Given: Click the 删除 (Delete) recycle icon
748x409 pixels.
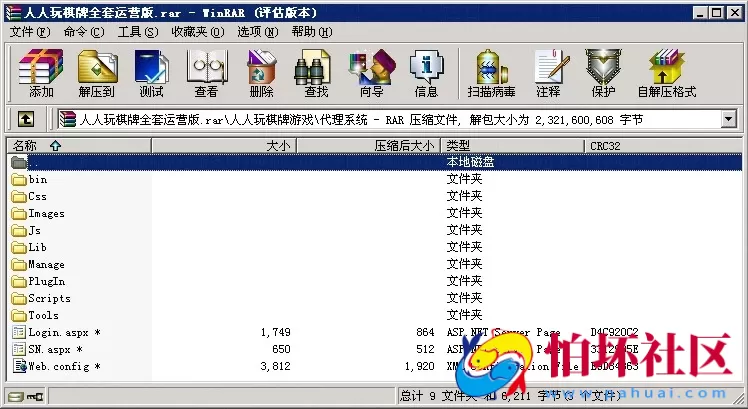Looking at the screenshot, I should 261,73.
